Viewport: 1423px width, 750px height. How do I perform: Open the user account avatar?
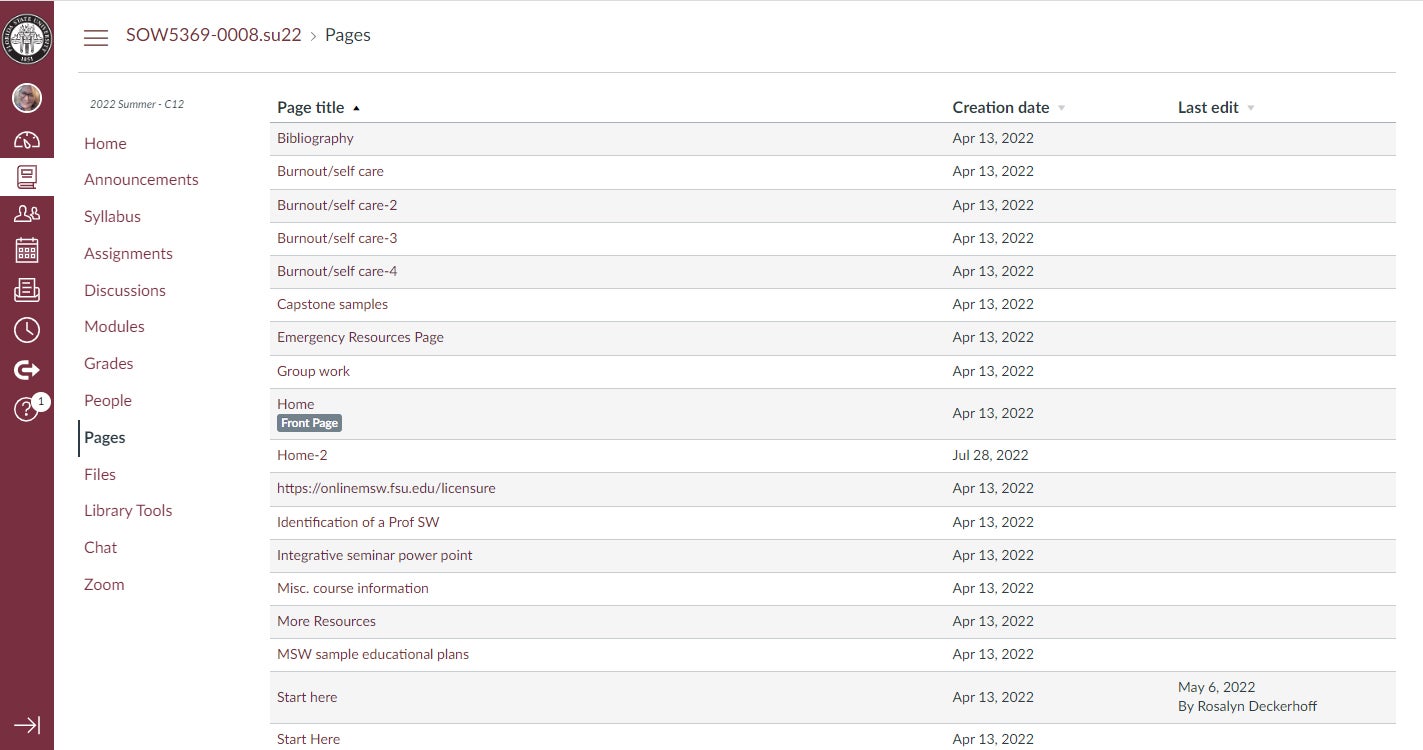point(27,98)
